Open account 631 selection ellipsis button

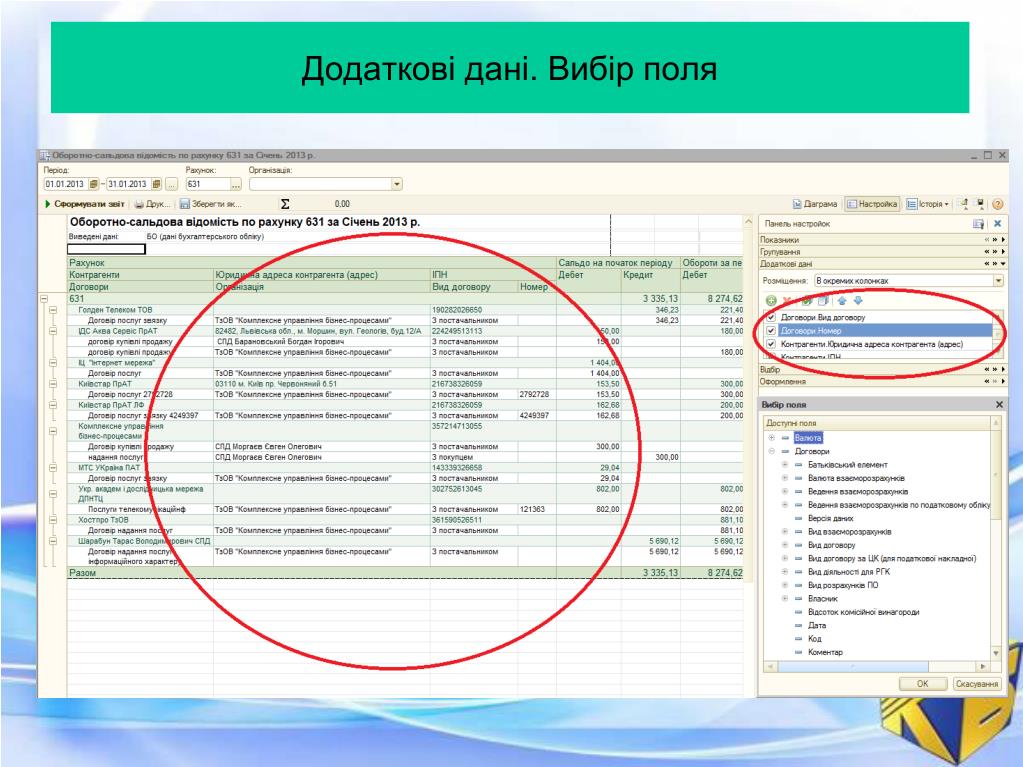[x=236, y=185]
